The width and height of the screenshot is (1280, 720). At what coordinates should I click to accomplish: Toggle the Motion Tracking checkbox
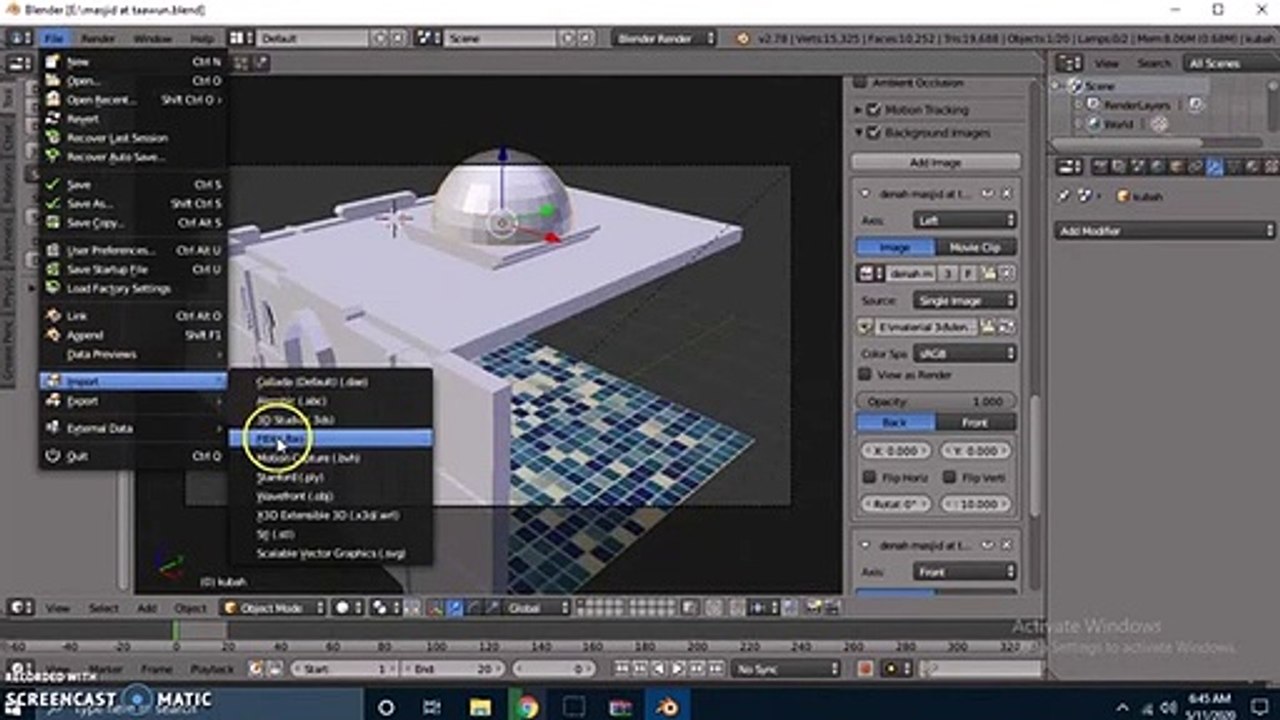point(873,110)
